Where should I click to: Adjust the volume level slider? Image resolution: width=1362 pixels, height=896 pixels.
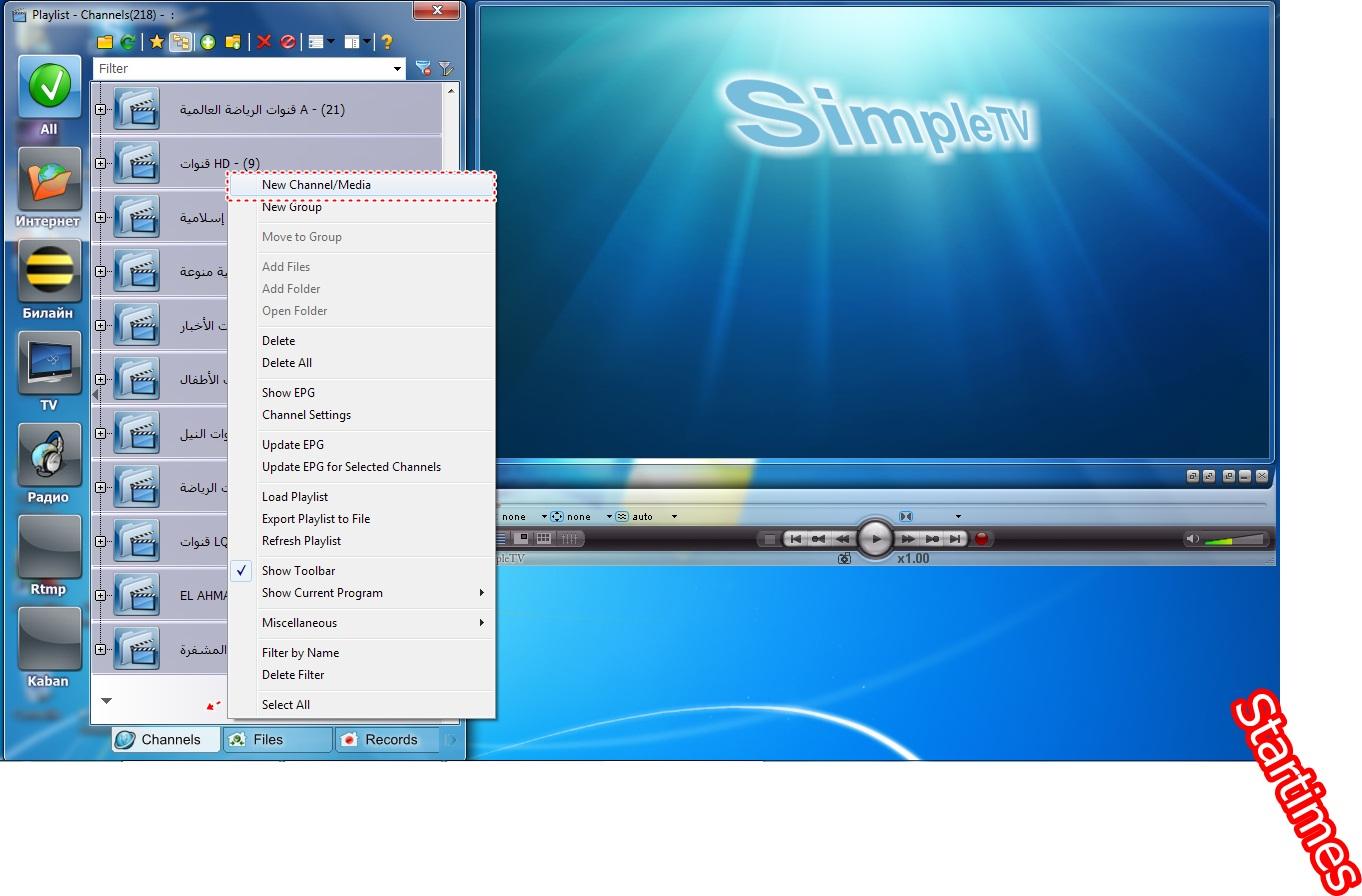(1233, 540)
